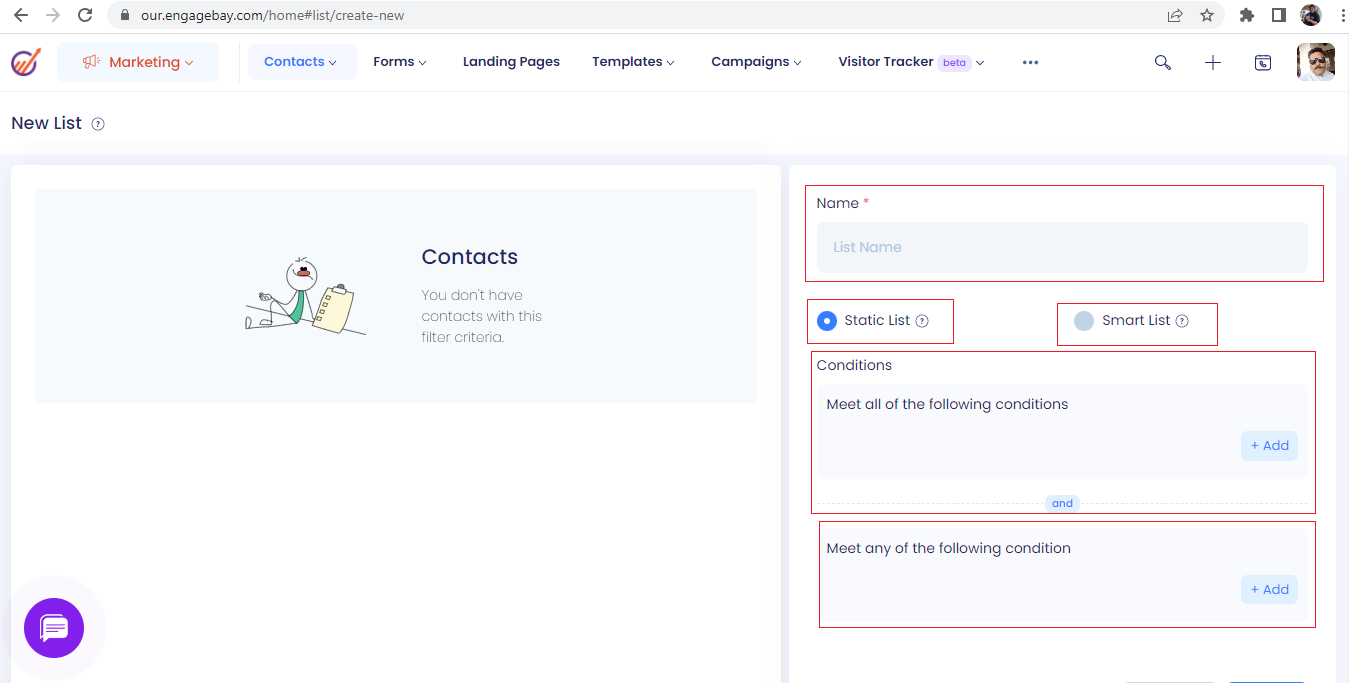
Task: Toggle the browser side panel icon
Action: (1278, 15)
